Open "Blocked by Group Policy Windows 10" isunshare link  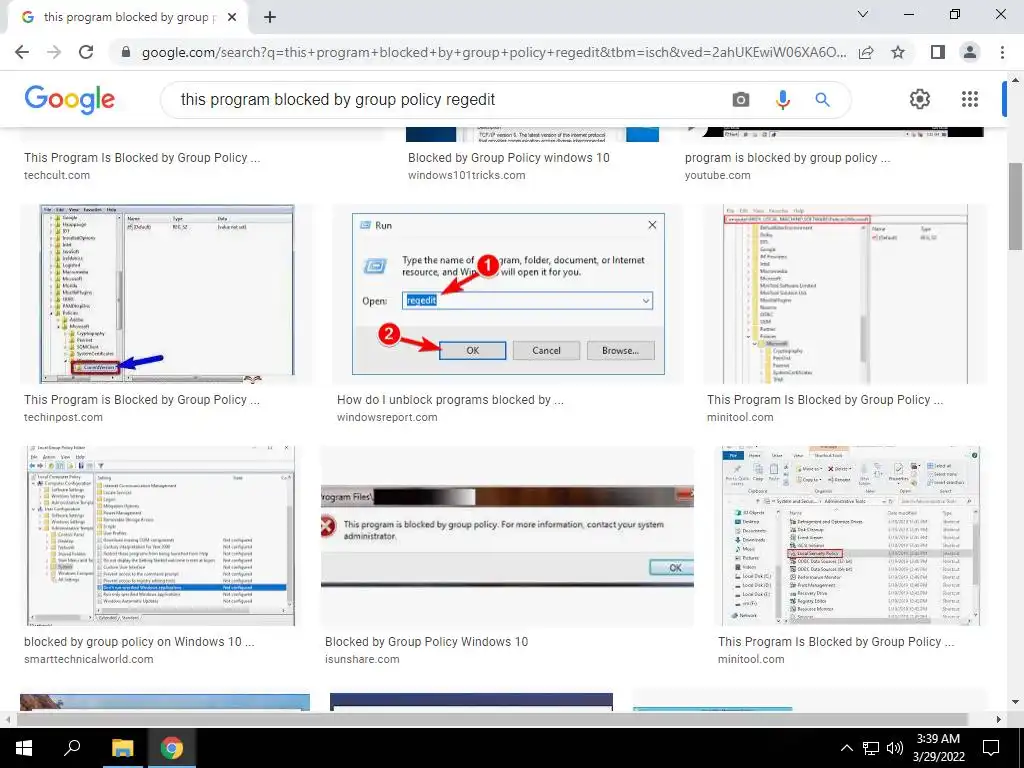pyautogui.click(x=426, y=642)
